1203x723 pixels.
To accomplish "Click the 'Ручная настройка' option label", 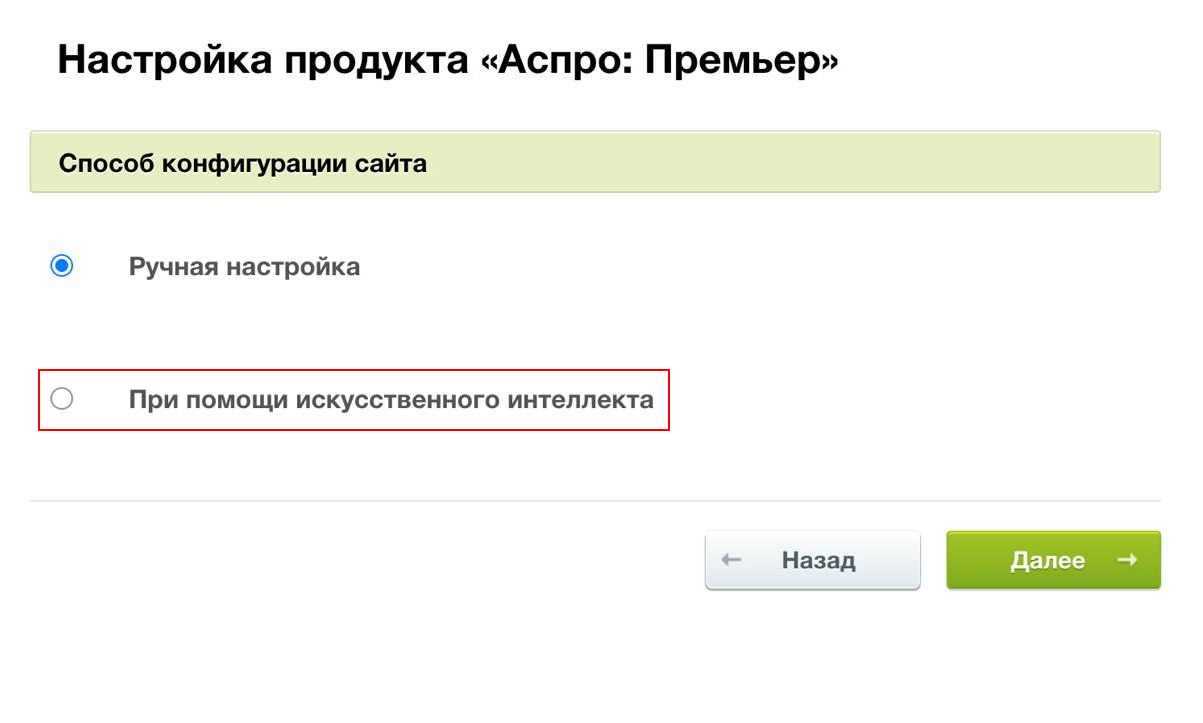I will click(244, 267).
